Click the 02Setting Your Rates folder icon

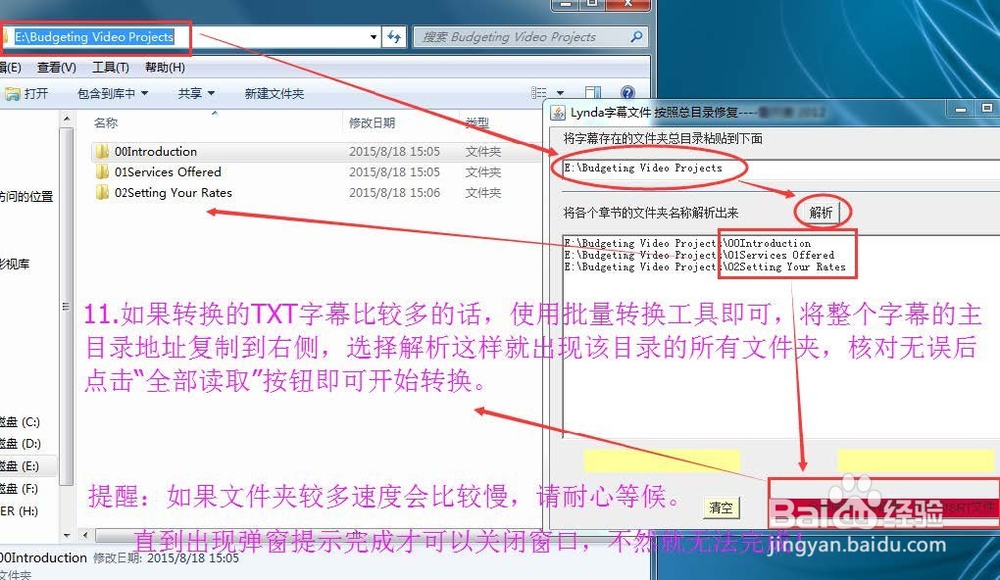click(101, 193)
